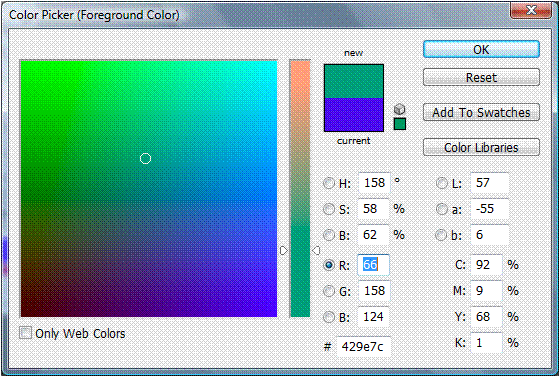Image resolution: width=560 pixels, height=377 pixels.
Task: Select the HSB brightness B radio button
Action: coord(329,235)
